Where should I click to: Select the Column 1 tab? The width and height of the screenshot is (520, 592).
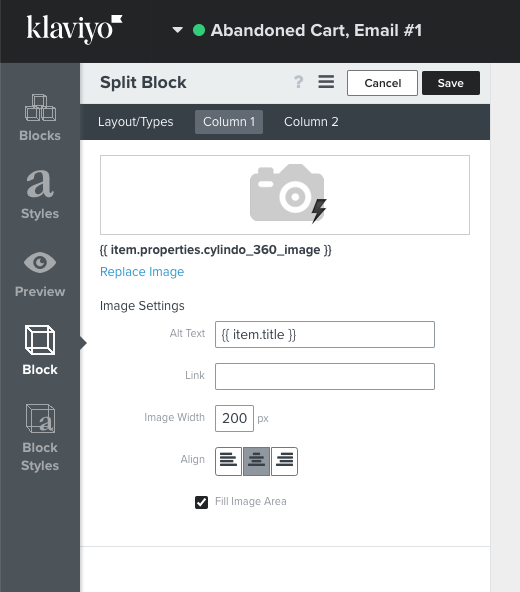point(229,122)
